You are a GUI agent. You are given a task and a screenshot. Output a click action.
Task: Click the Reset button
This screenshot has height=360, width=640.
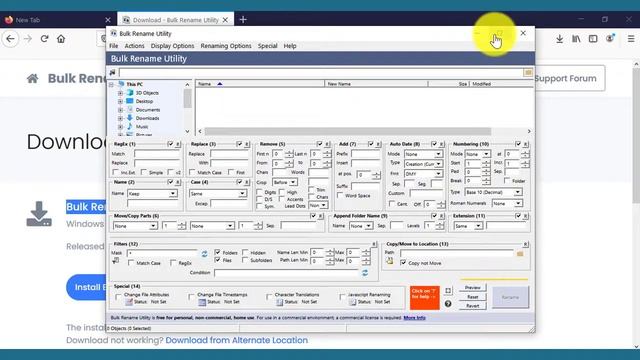click(472, 297)
